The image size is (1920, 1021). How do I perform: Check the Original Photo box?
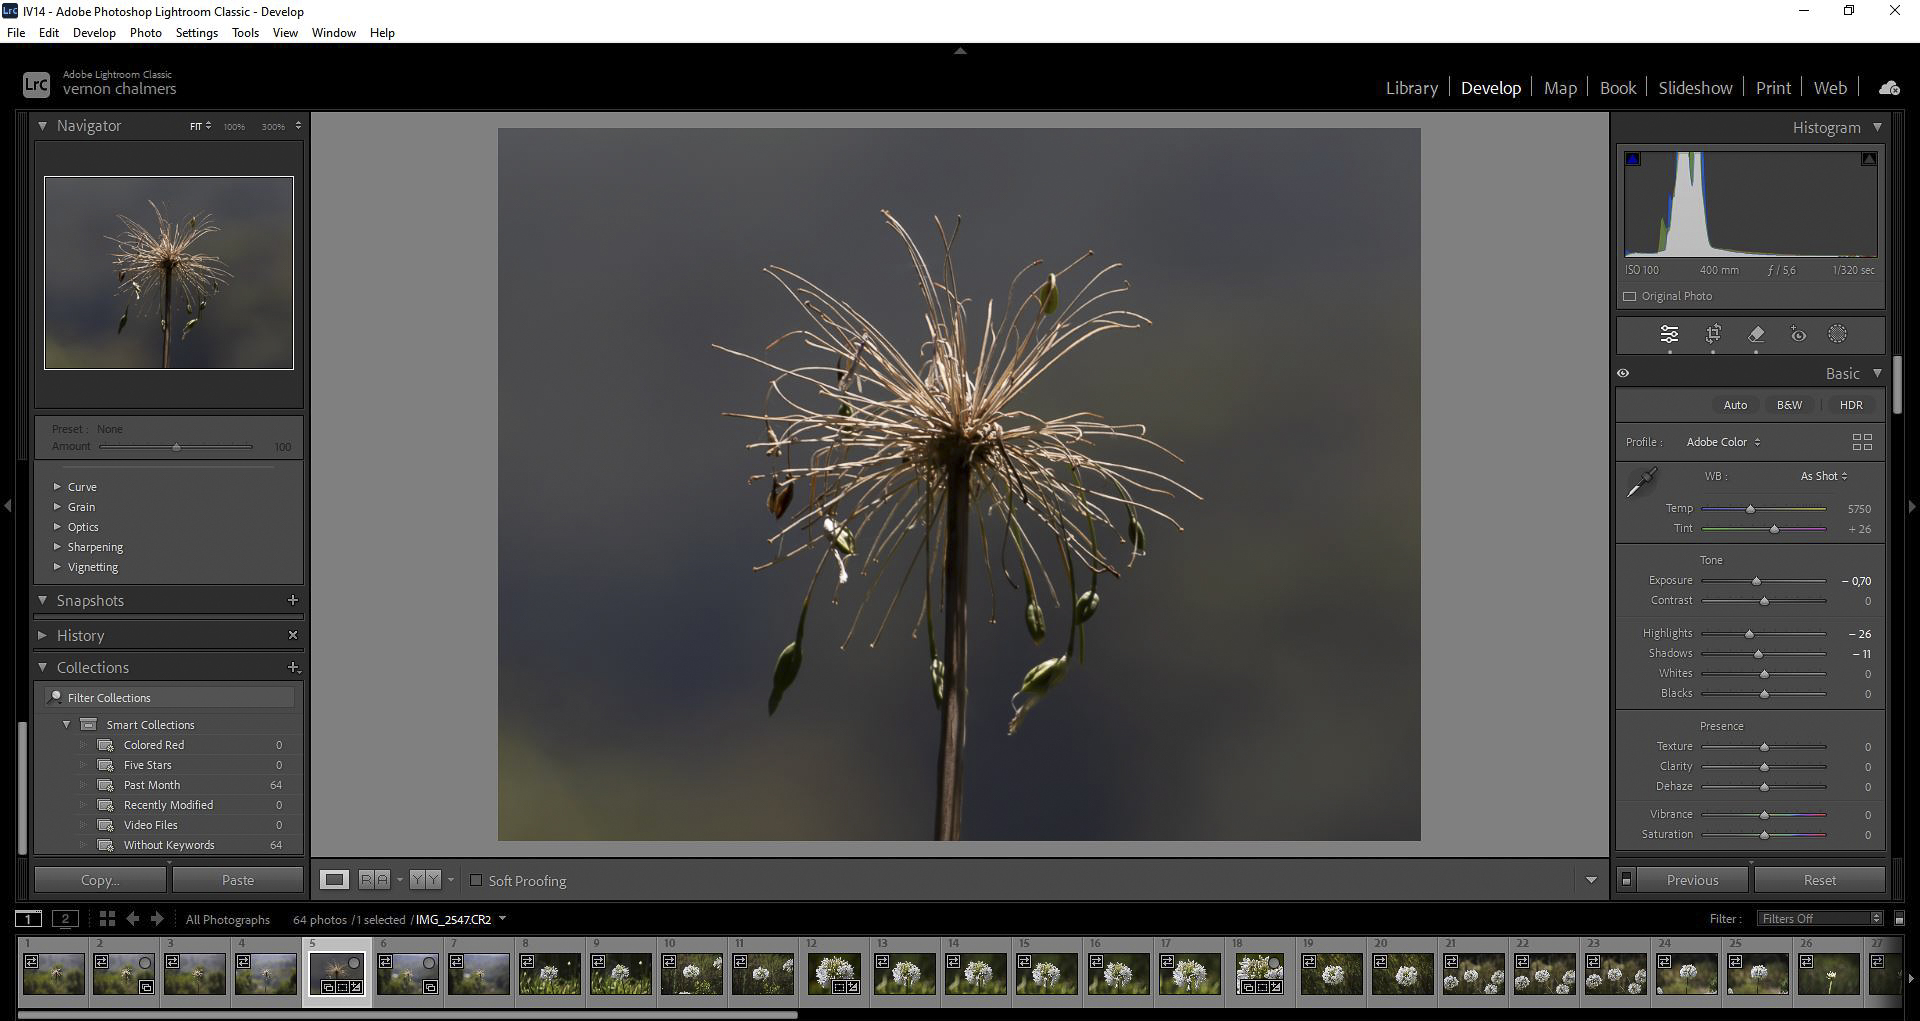[1630, 297]
